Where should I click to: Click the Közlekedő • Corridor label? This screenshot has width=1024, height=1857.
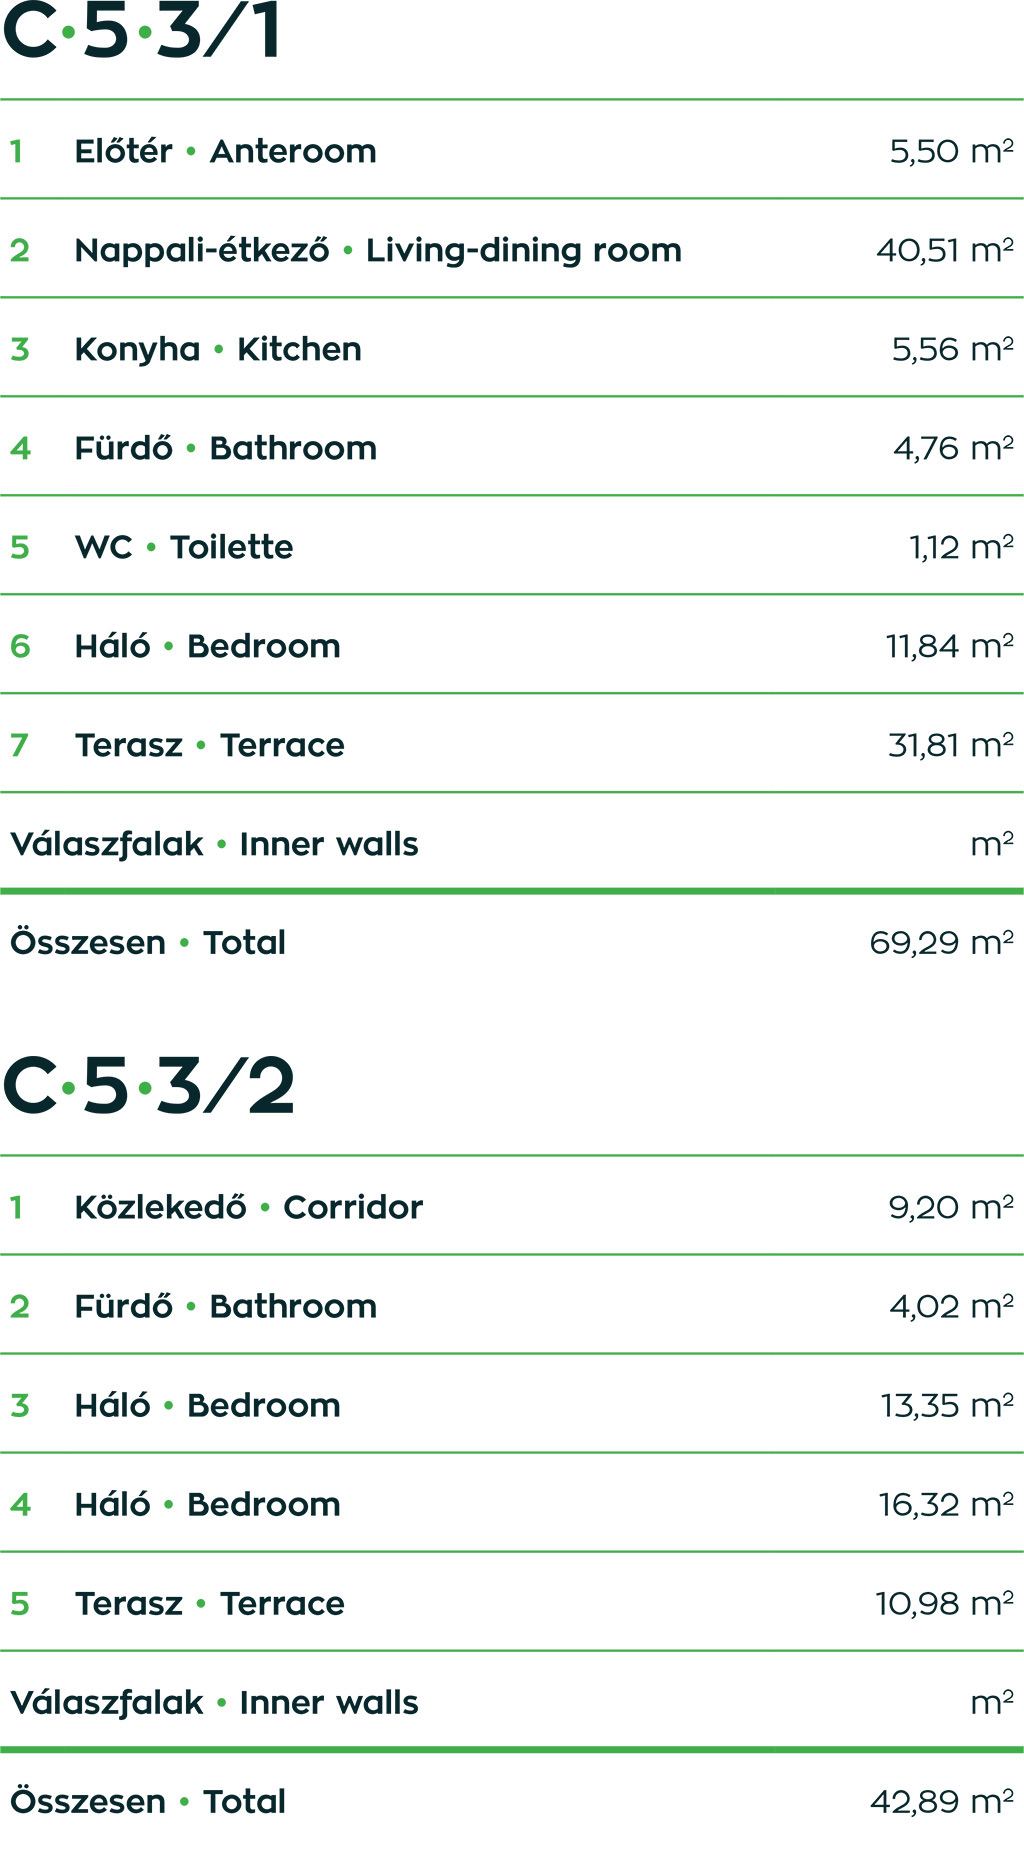(x=249, y=1207)
